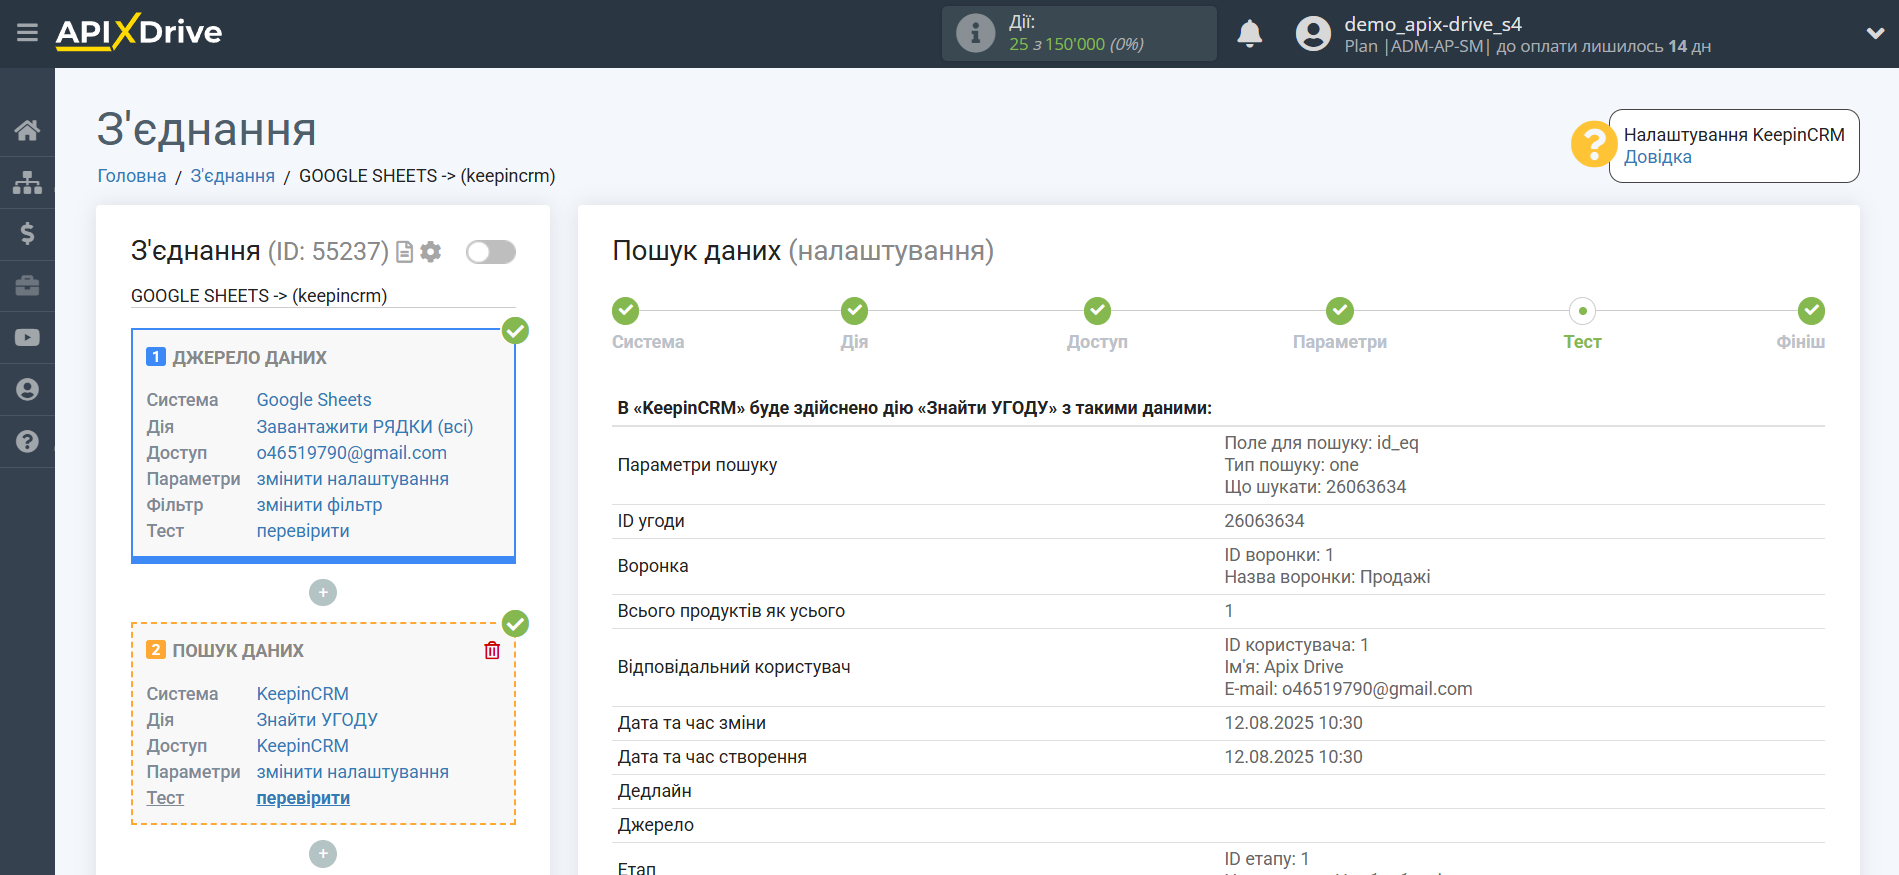Click the actions info icon
The height and width of the screenshot is (875, 1899).
pyautogui.click(x=975, y=33)
